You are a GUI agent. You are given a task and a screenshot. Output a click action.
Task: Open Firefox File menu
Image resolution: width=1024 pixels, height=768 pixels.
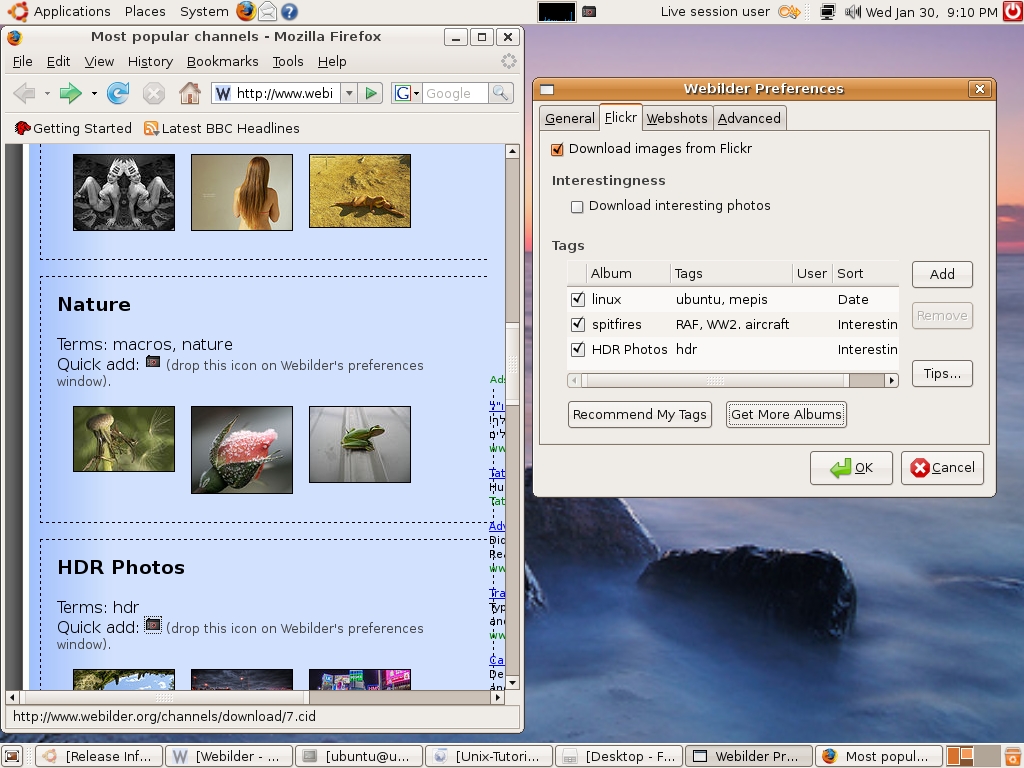click(x=22, y=61)
